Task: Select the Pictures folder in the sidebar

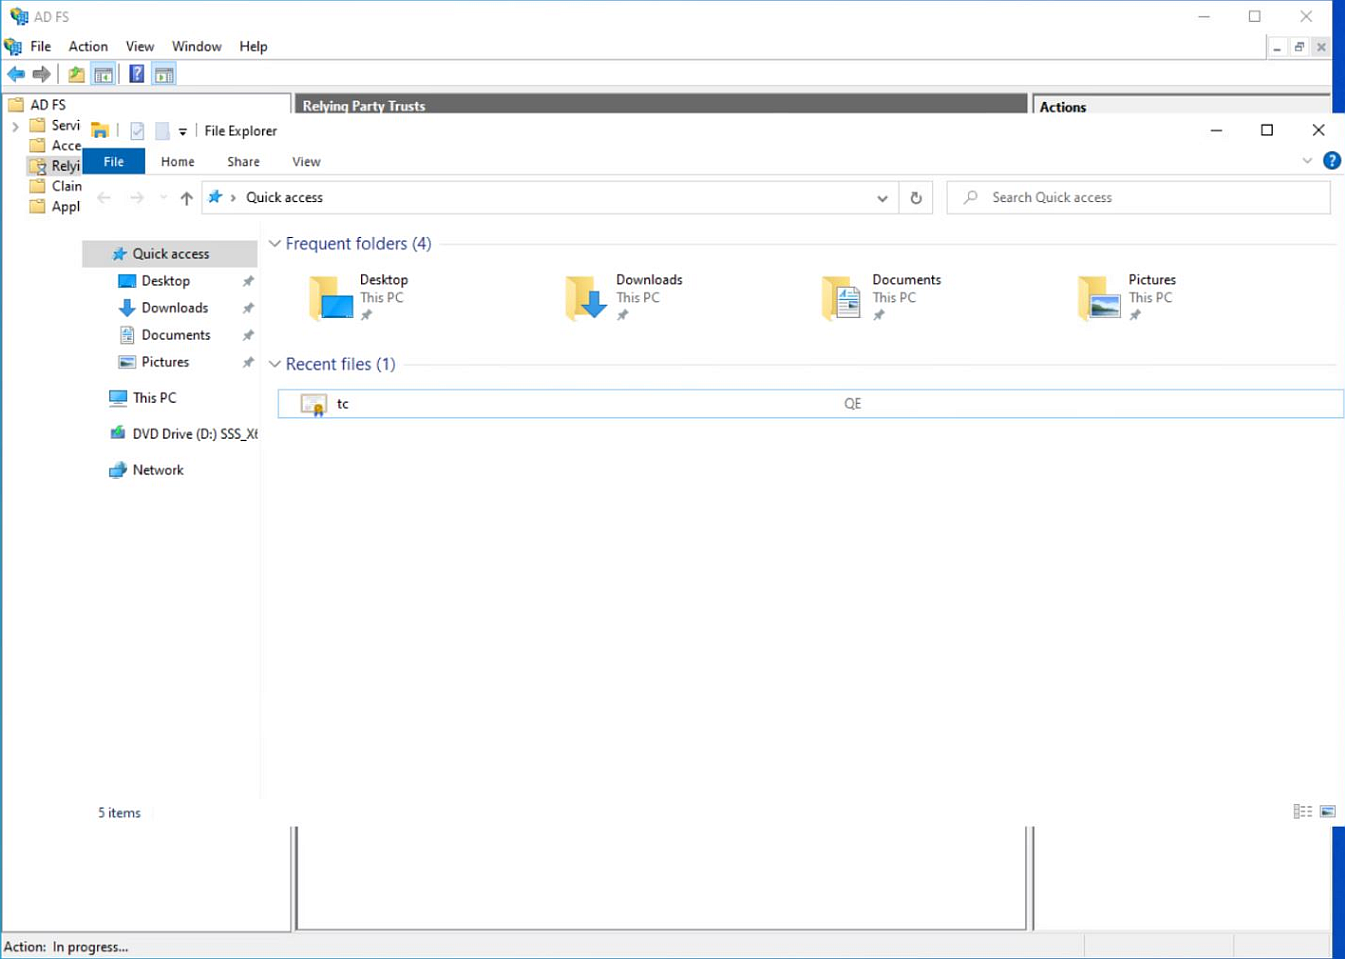Action: (x=164, y=362)
